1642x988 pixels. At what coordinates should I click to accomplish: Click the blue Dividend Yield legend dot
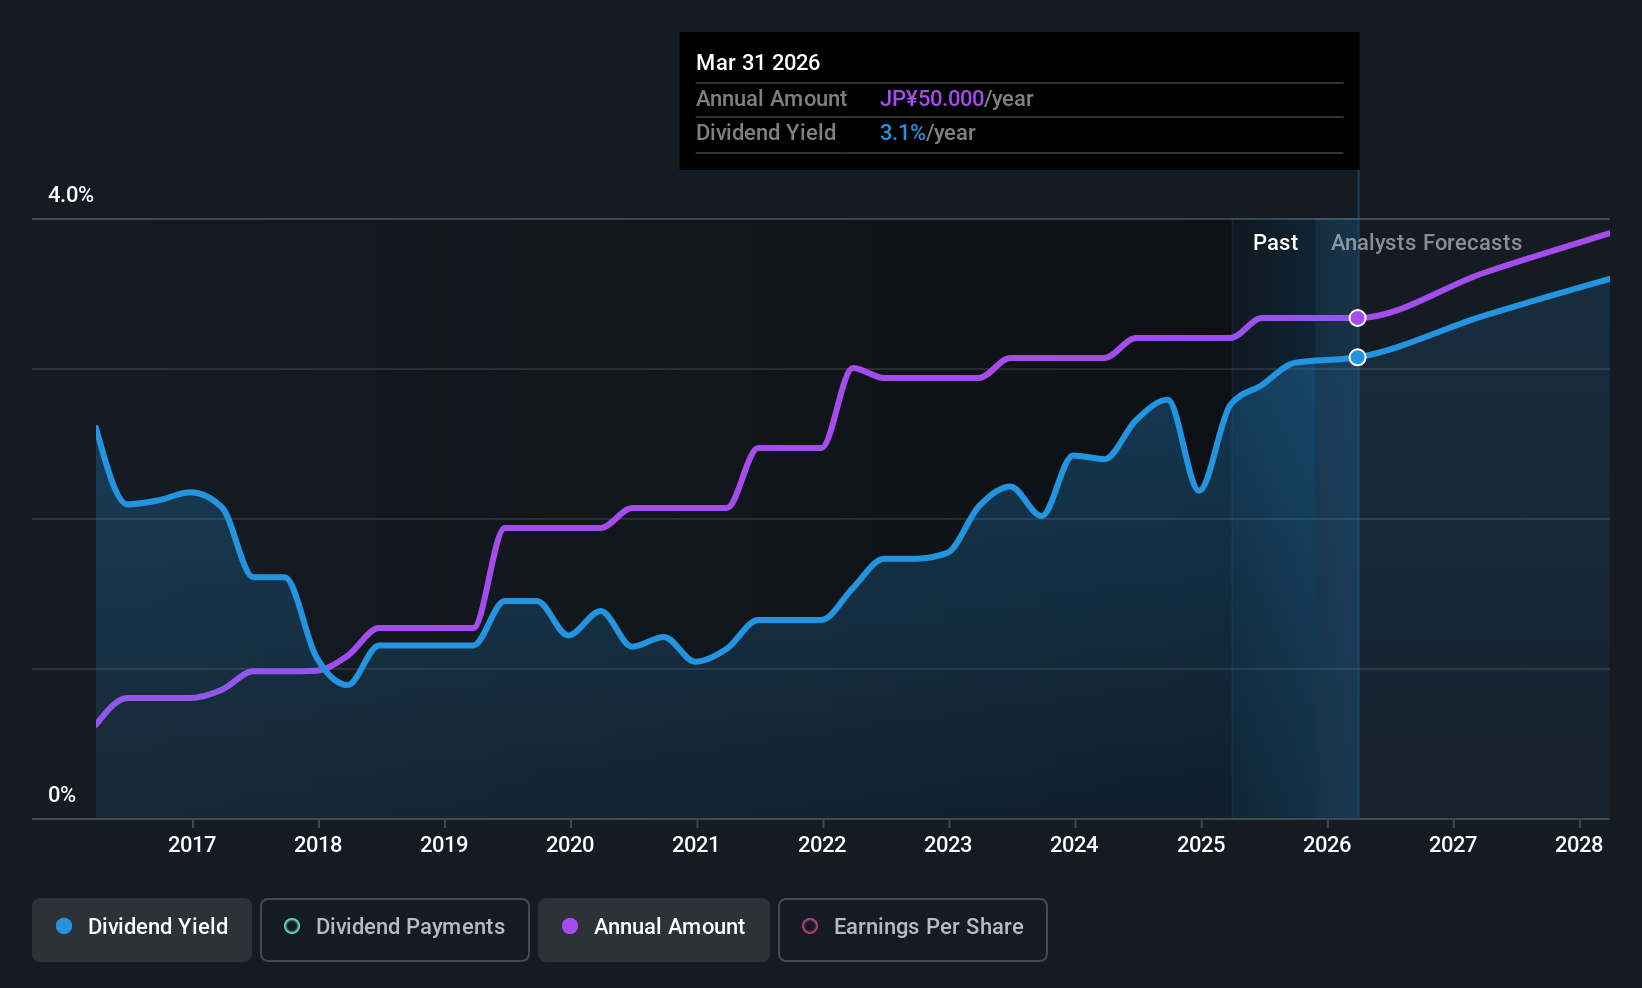tap(64, 927)
